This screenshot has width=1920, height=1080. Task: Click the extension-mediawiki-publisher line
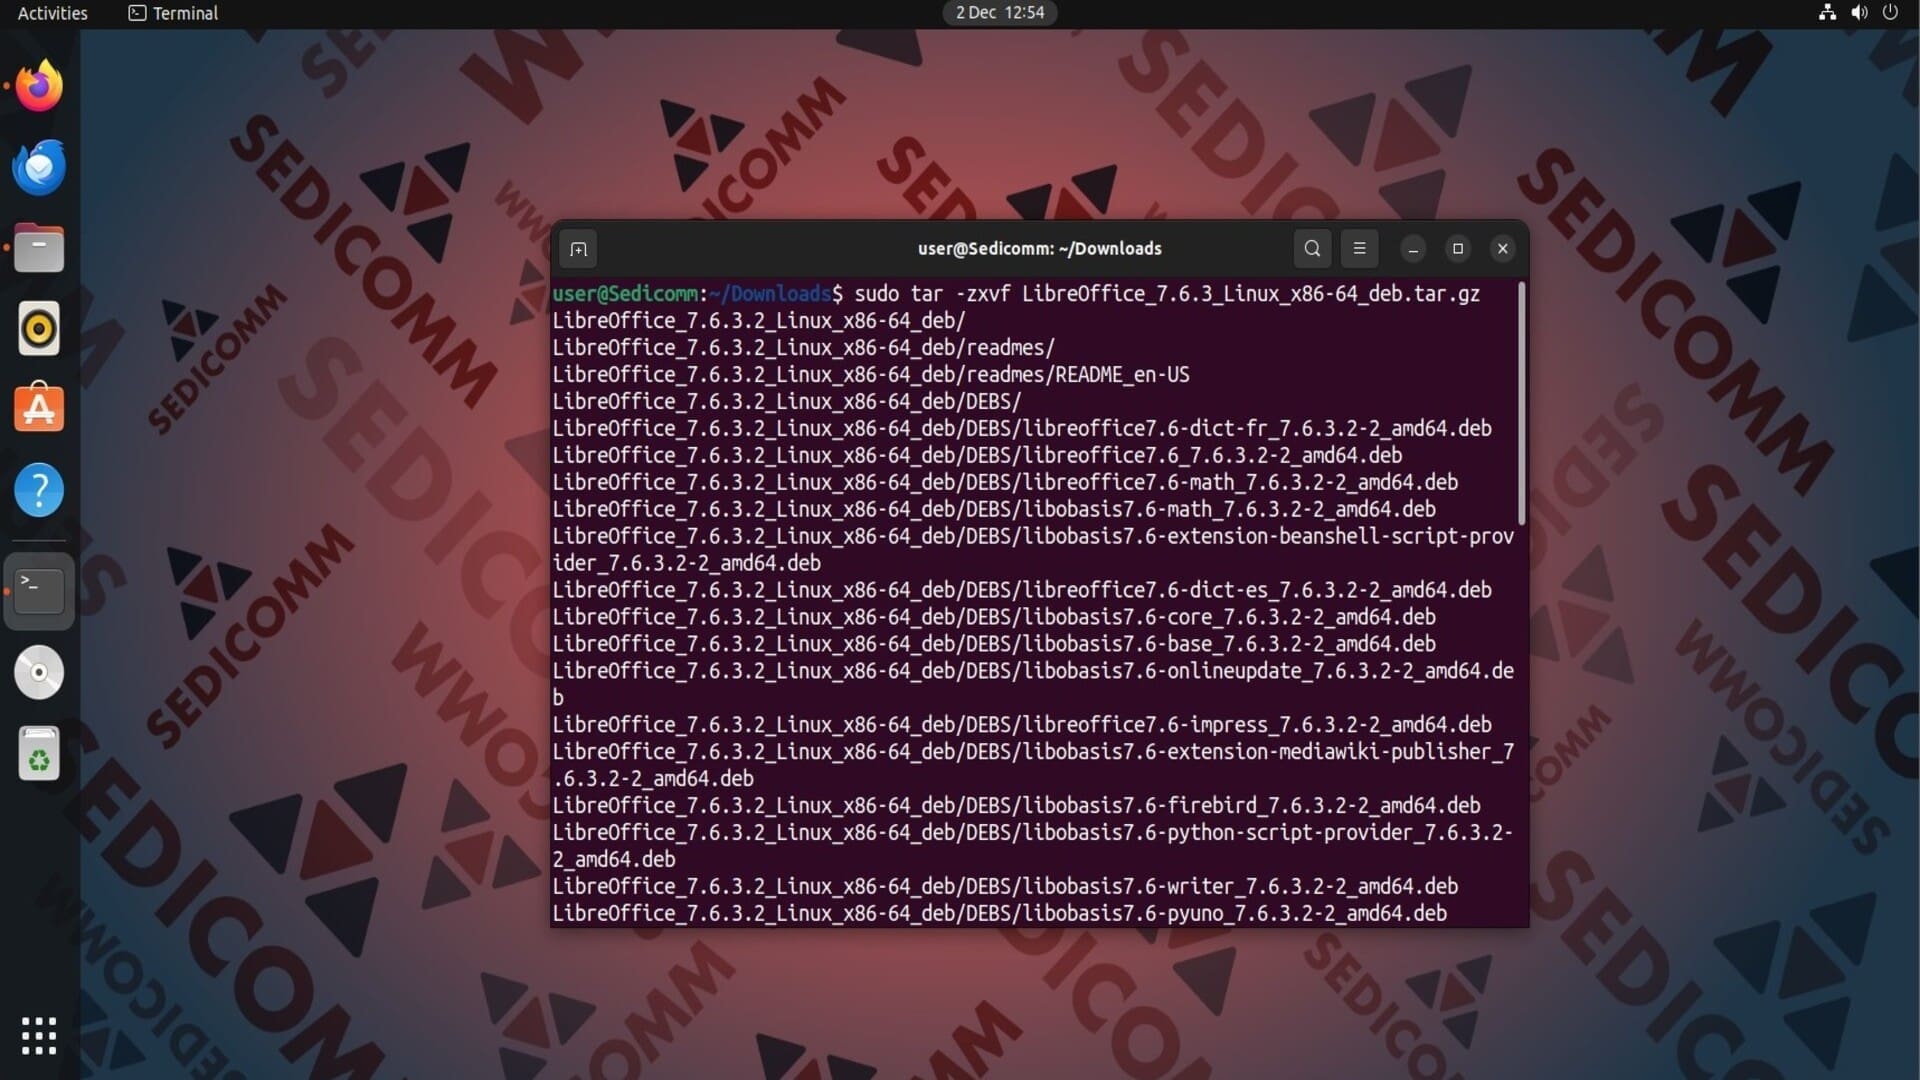point(1033,766)
